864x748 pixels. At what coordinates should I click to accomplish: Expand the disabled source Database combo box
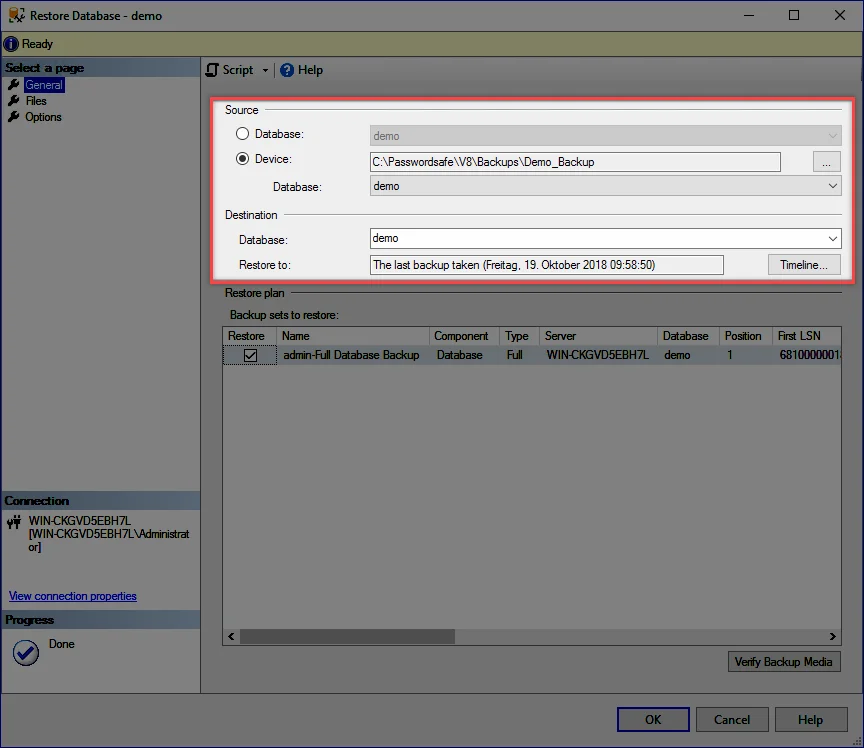click(833, 136)
